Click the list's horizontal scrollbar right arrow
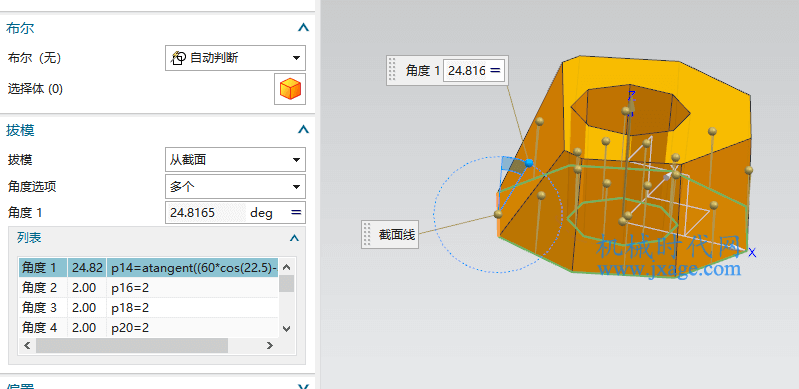This screenshot has height=389, width=799. point(270,345)
